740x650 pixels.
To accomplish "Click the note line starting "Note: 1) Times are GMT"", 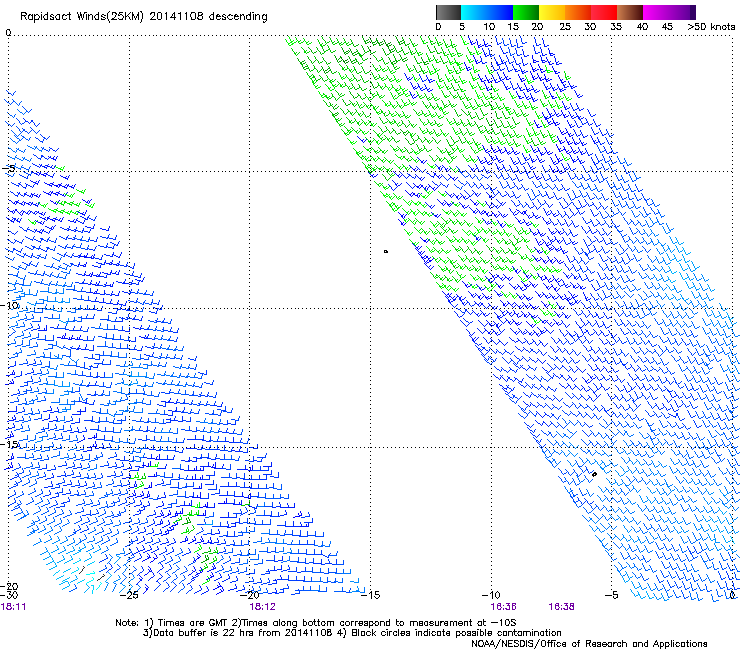I will pos(316,623).
